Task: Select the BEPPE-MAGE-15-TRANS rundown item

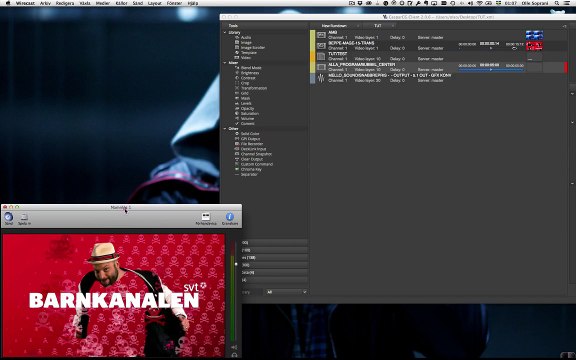Action: coord(438,46)
